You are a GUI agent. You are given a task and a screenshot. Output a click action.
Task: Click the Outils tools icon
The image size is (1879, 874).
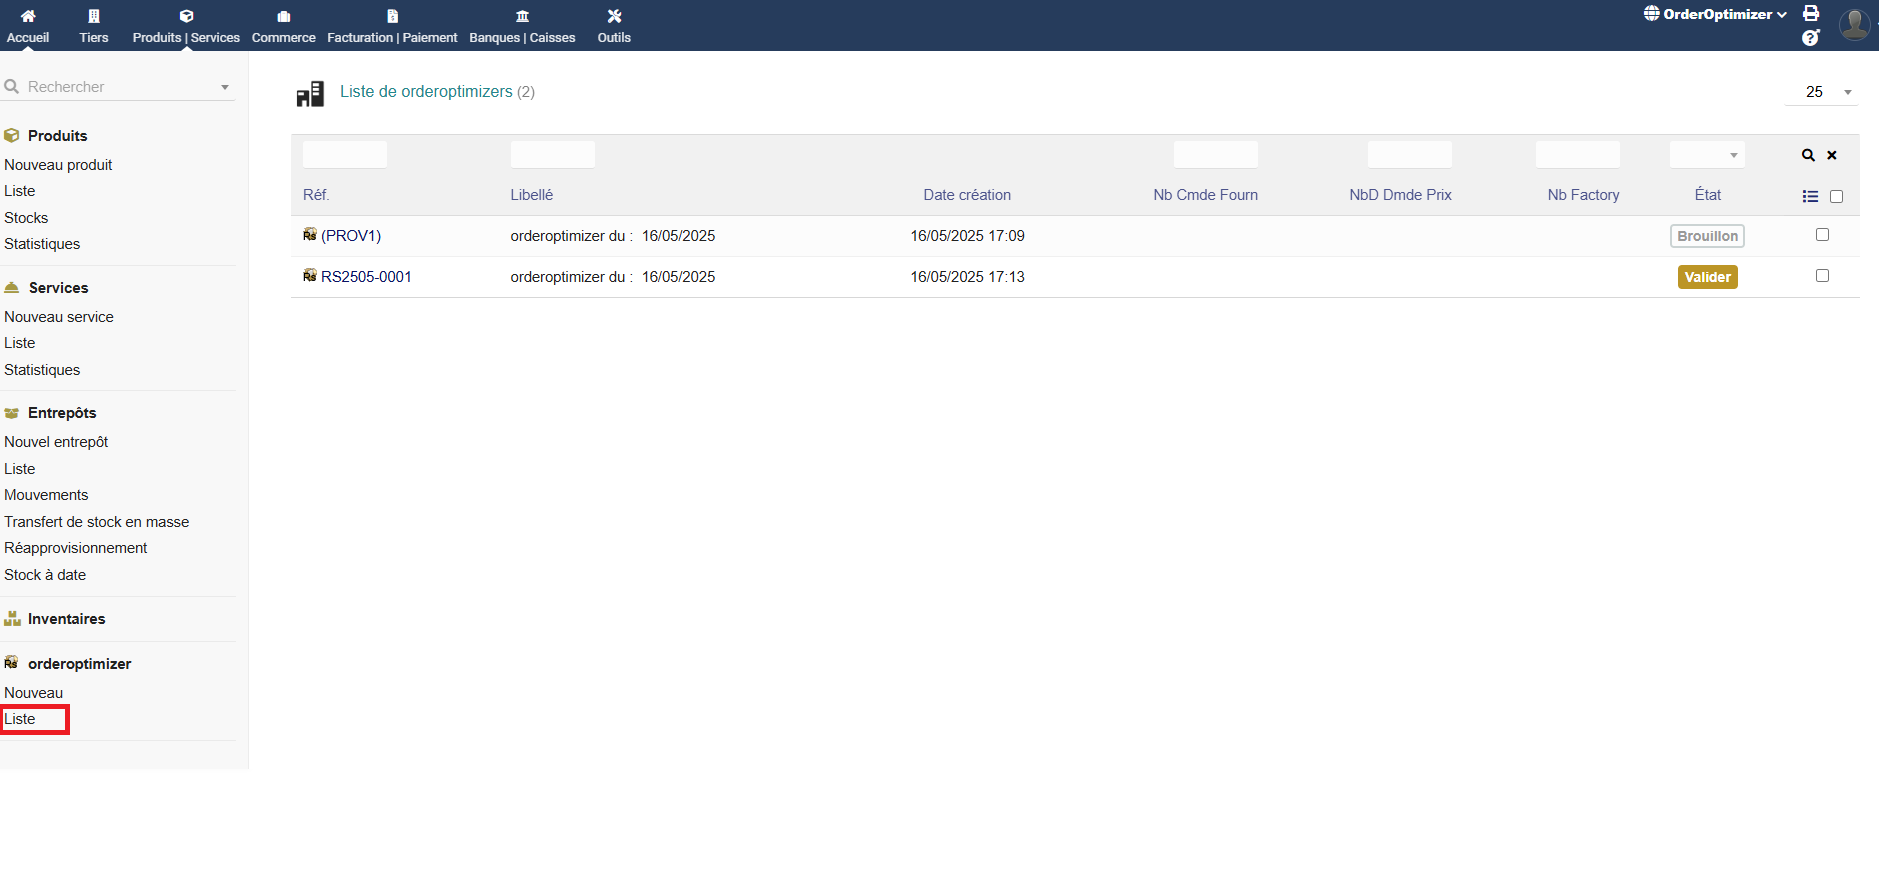pyautogui.click(x=614, y=16)
